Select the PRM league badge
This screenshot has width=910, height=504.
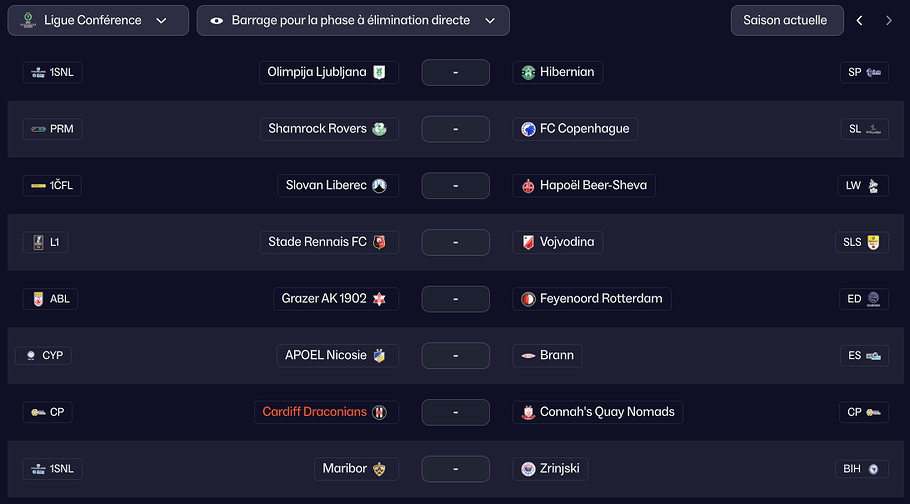(x=51, y=129)
